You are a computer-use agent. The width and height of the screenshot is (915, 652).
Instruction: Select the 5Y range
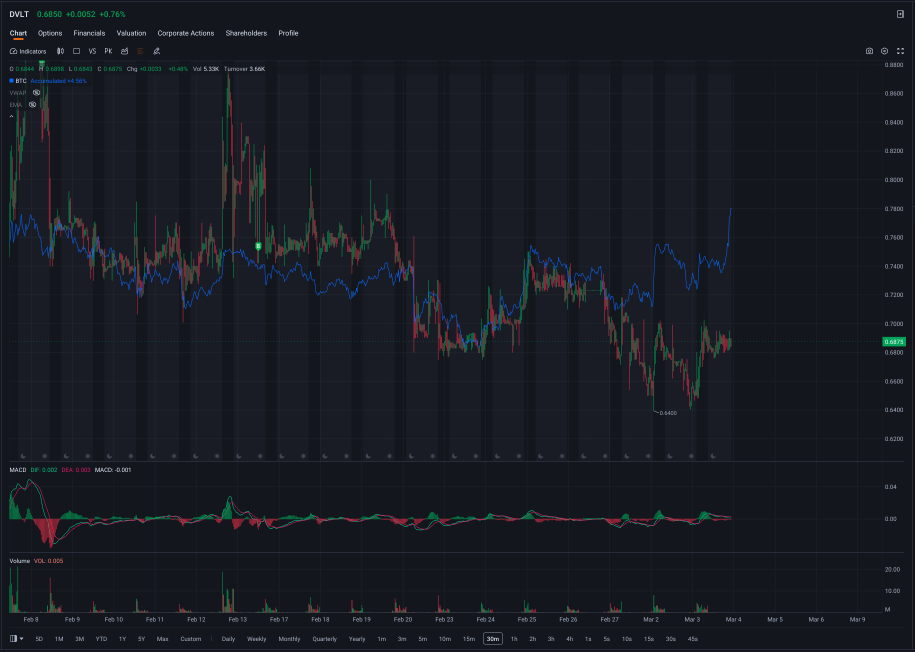pos(141,639)
